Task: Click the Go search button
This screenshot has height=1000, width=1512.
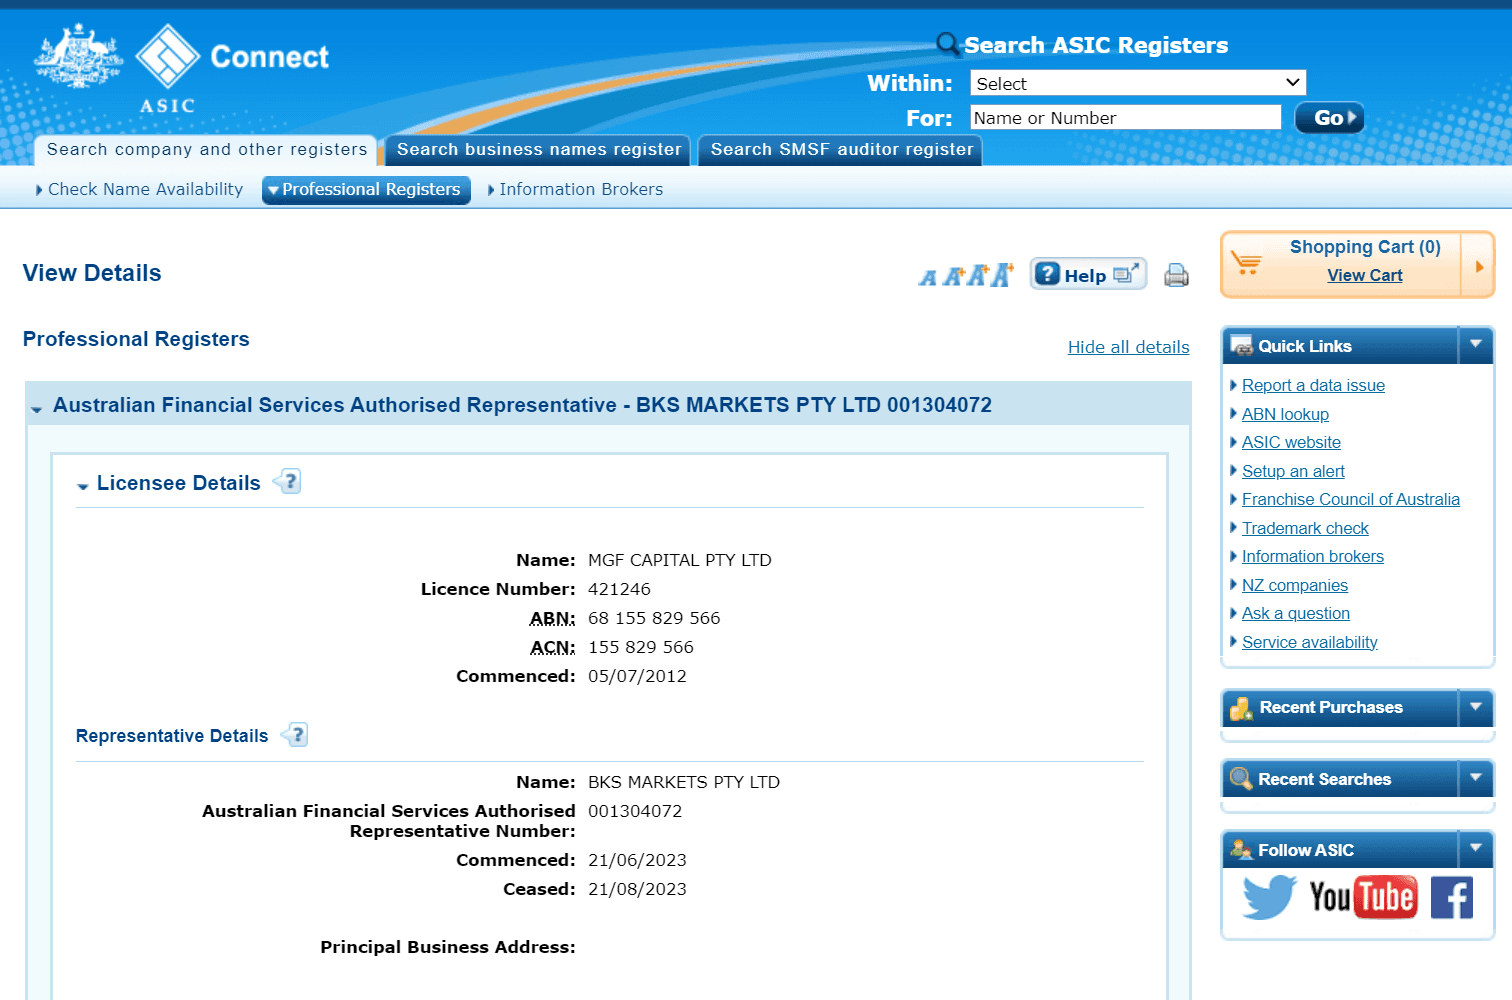Action: pyautogui.click(x=1330, y=118)
